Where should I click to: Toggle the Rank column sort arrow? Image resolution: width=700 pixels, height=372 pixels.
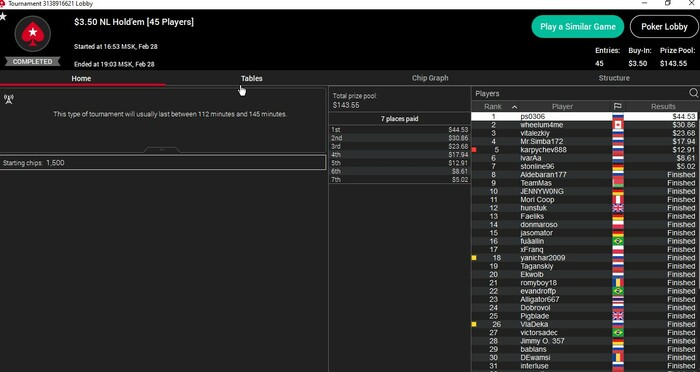pos(514,107)
